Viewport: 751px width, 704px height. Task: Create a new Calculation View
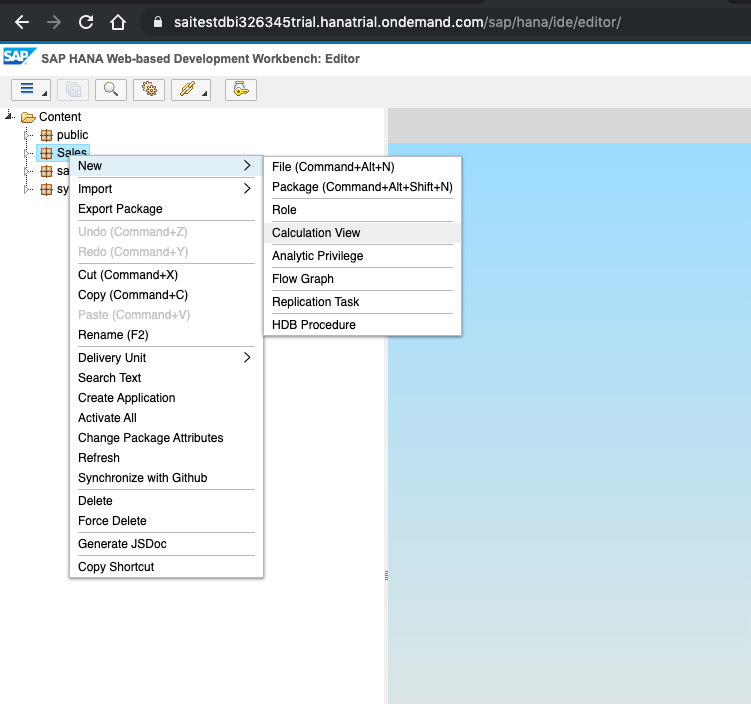363,233
